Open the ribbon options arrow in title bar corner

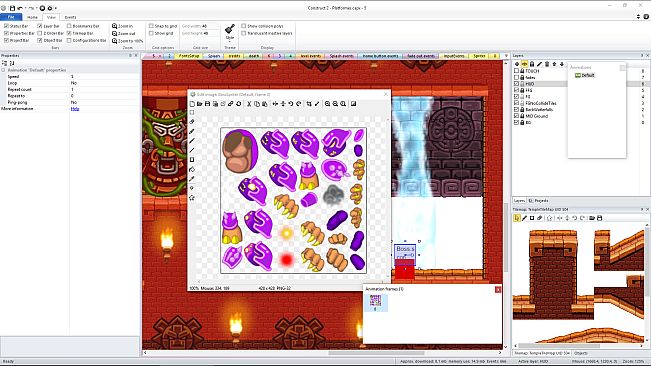click(x=639, y=17)
